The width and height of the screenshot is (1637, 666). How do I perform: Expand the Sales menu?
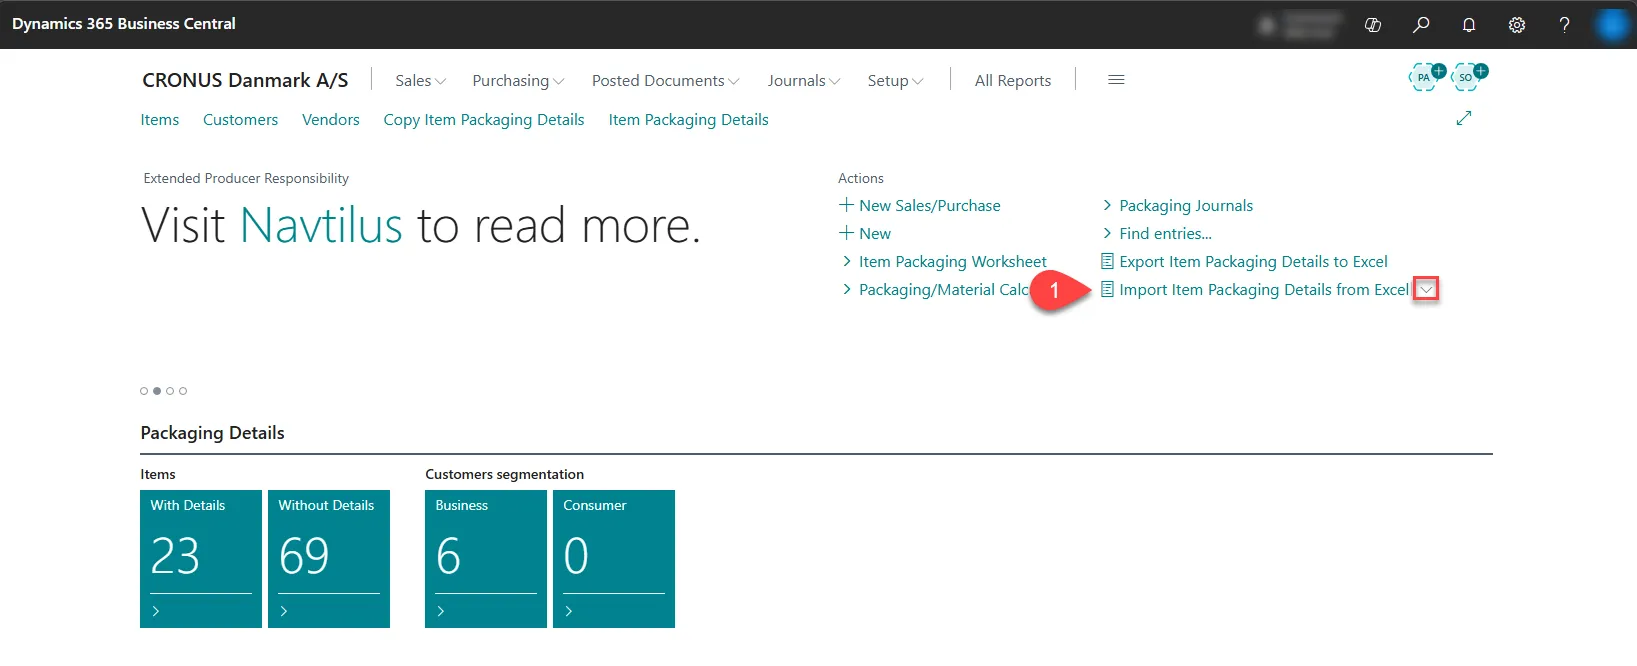tap(420, 80)
